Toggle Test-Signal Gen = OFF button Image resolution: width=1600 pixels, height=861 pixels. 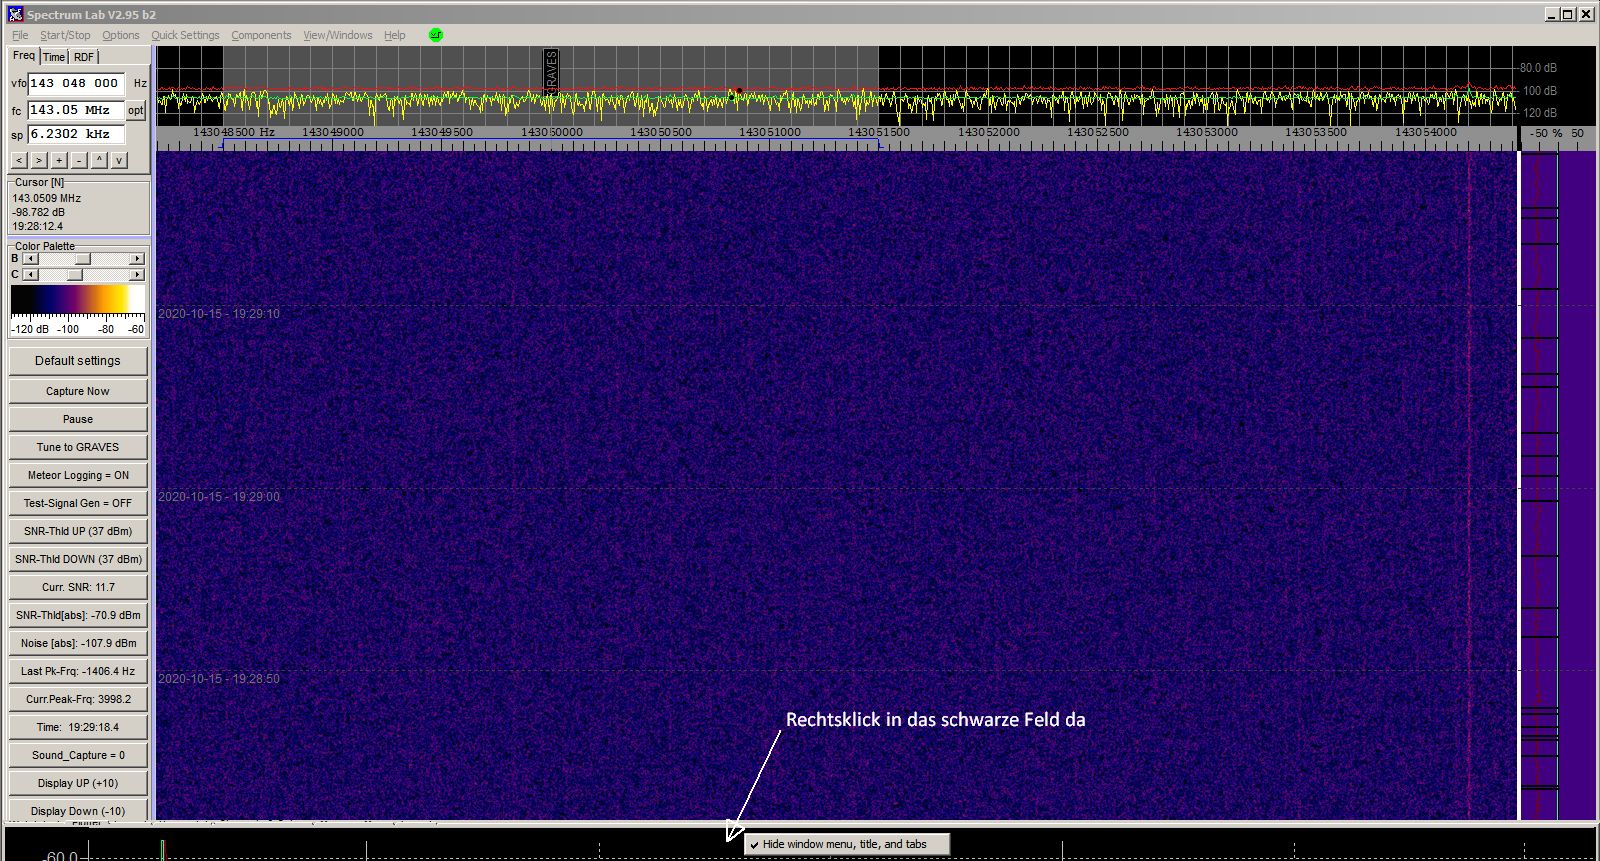click(x=78, y=503)
